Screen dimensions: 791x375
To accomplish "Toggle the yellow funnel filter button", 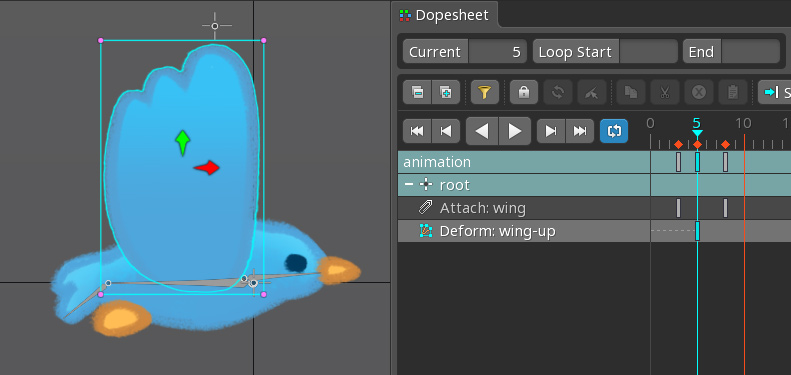I will [x=484, y=92].
